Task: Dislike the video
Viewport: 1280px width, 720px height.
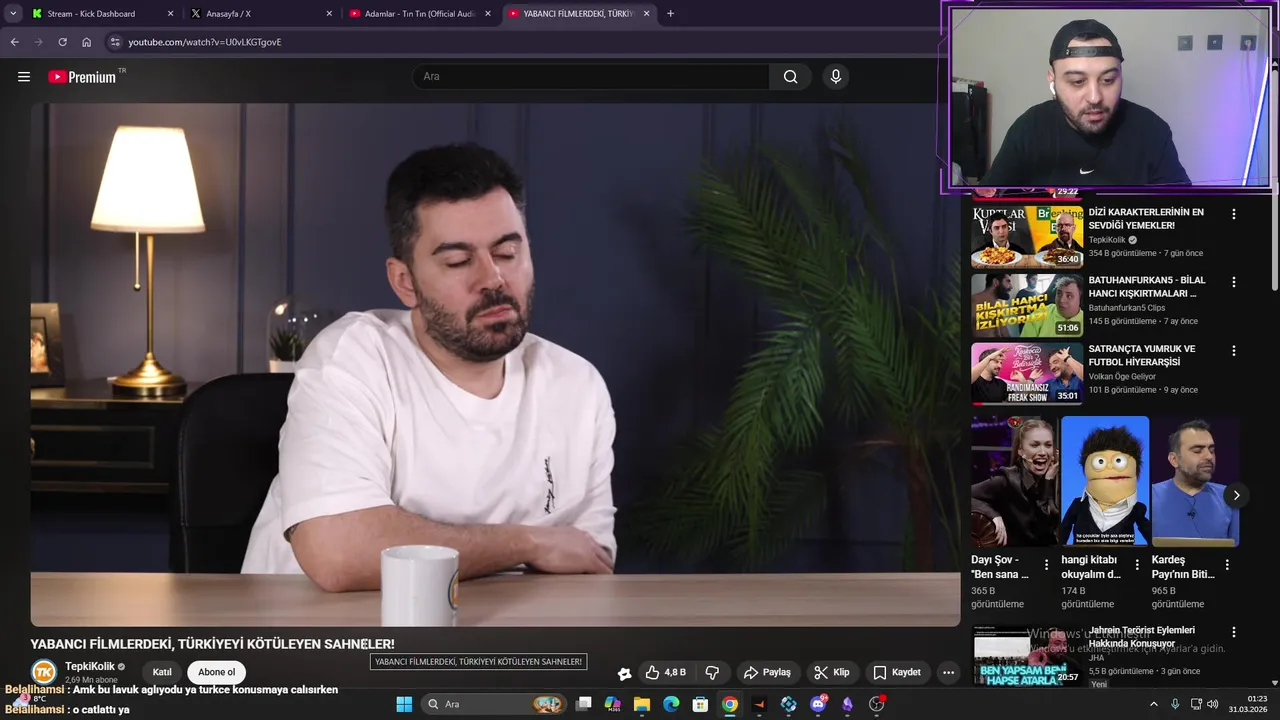Action: 712,673
